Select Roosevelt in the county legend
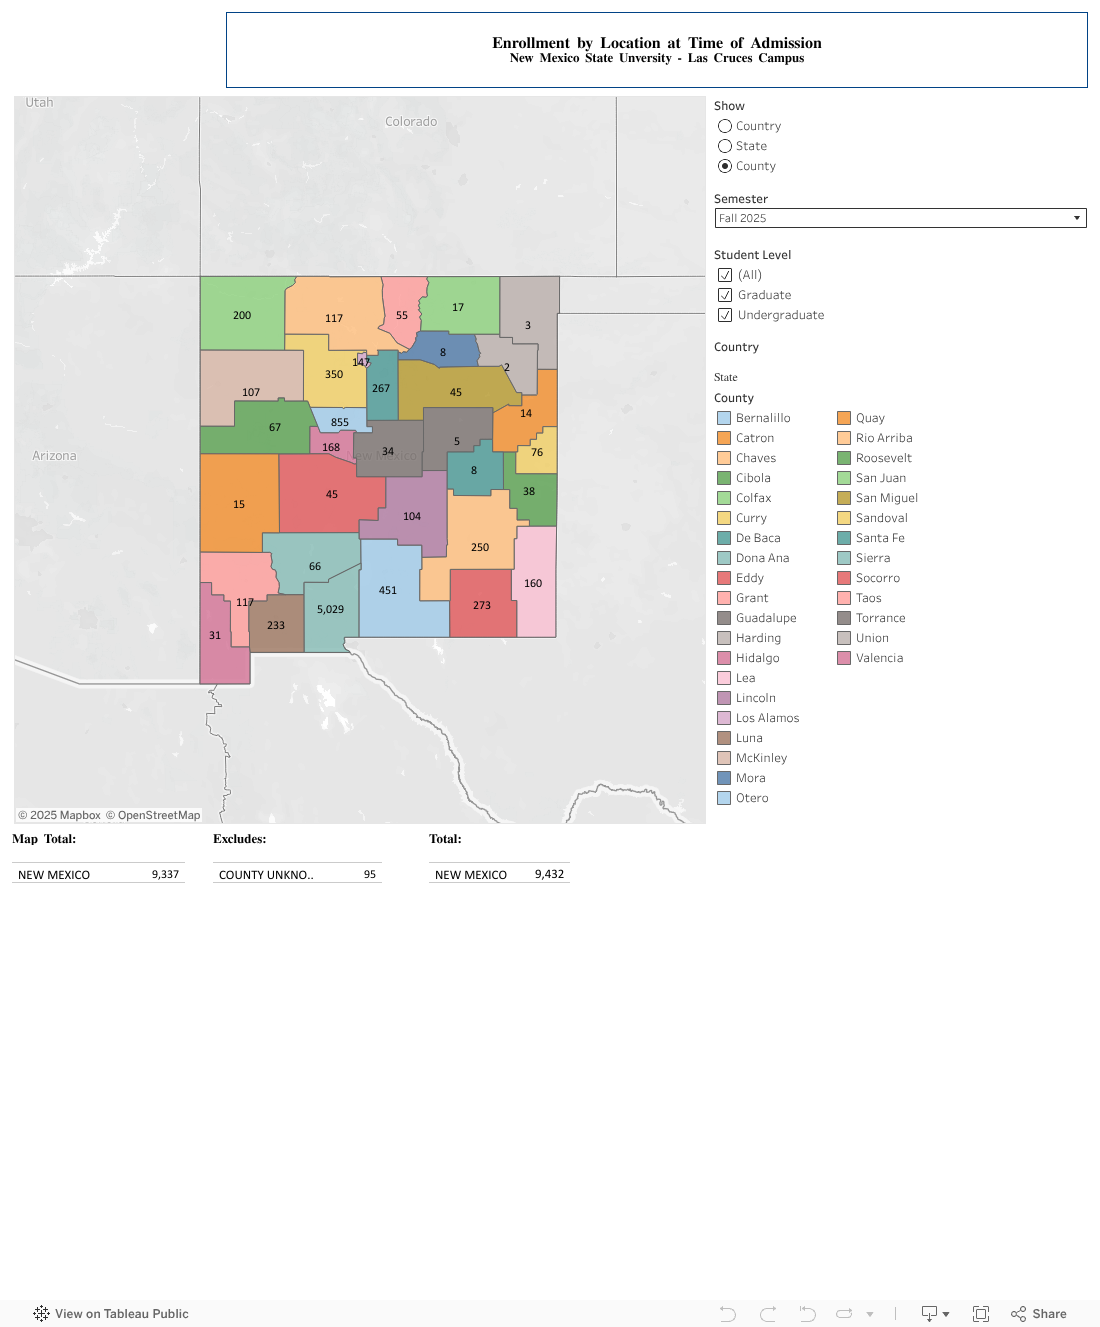The image size is (1100, 1327). tap(884, 458)
